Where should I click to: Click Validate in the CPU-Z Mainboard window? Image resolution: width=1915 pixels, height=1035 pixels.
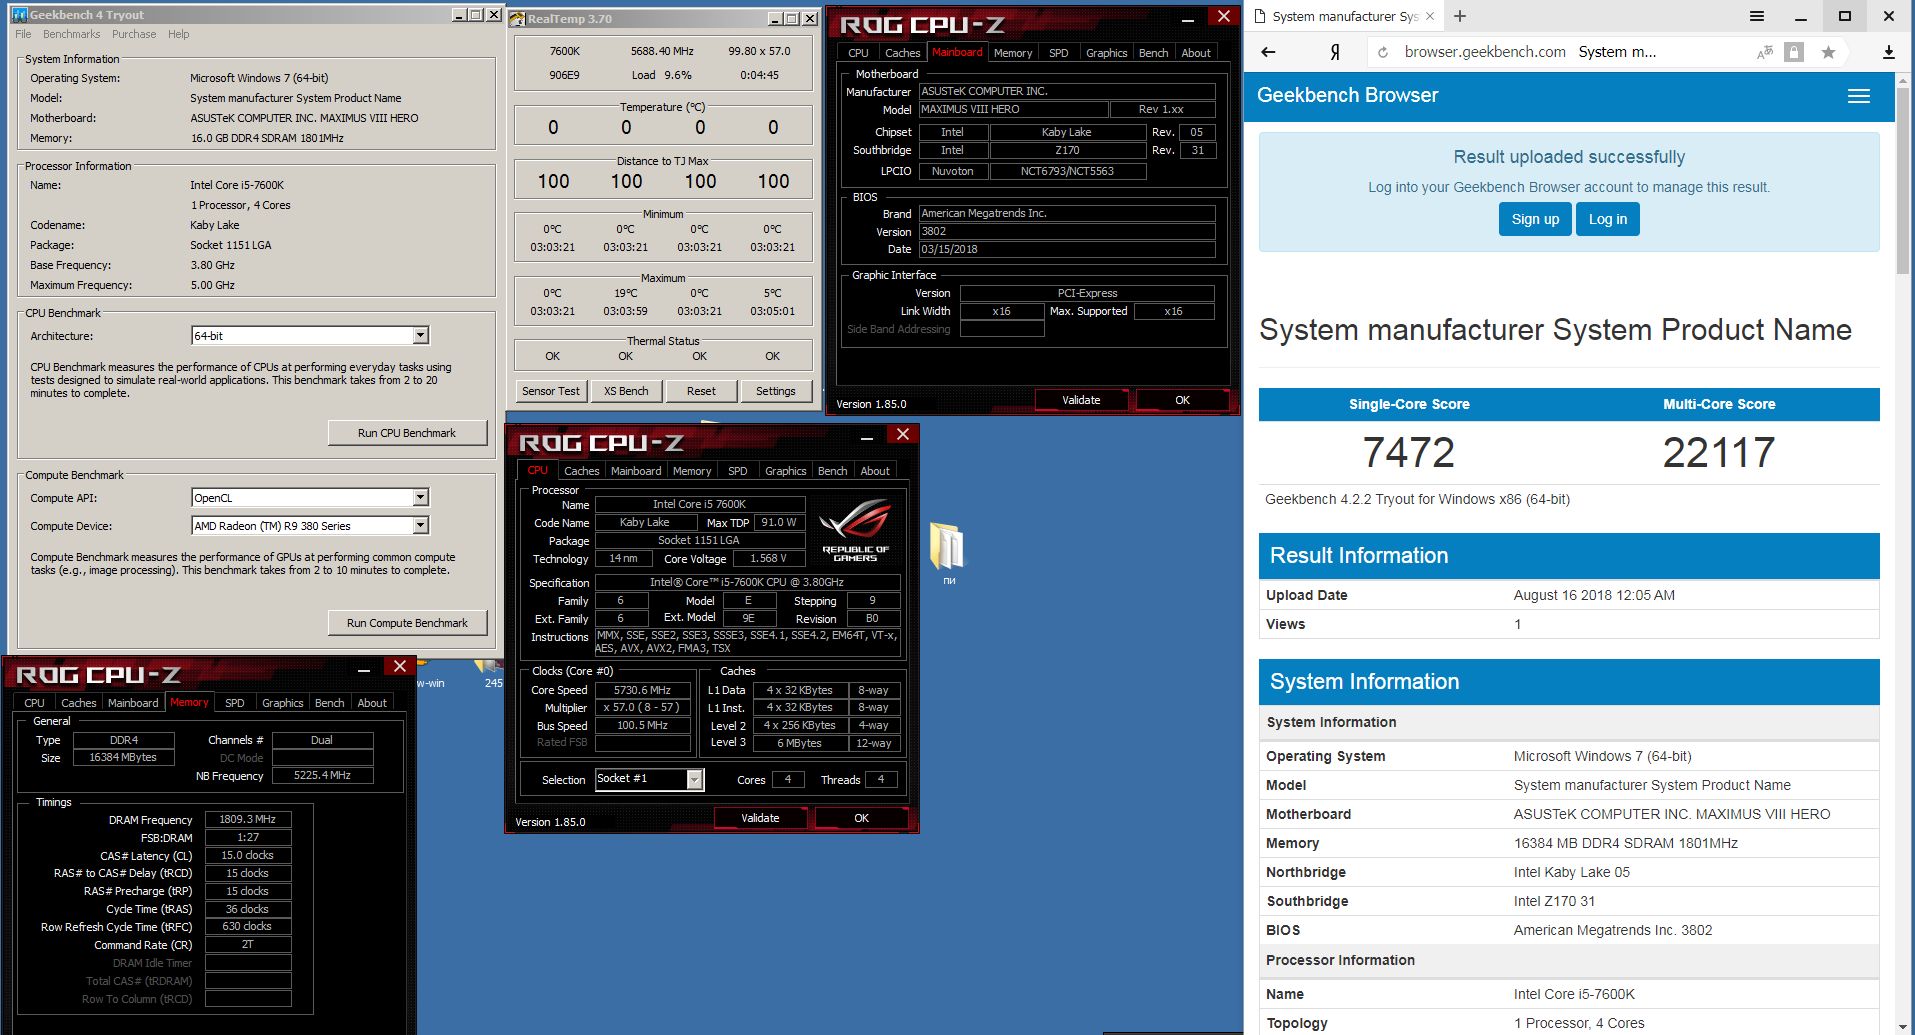tap(1081, 400)
